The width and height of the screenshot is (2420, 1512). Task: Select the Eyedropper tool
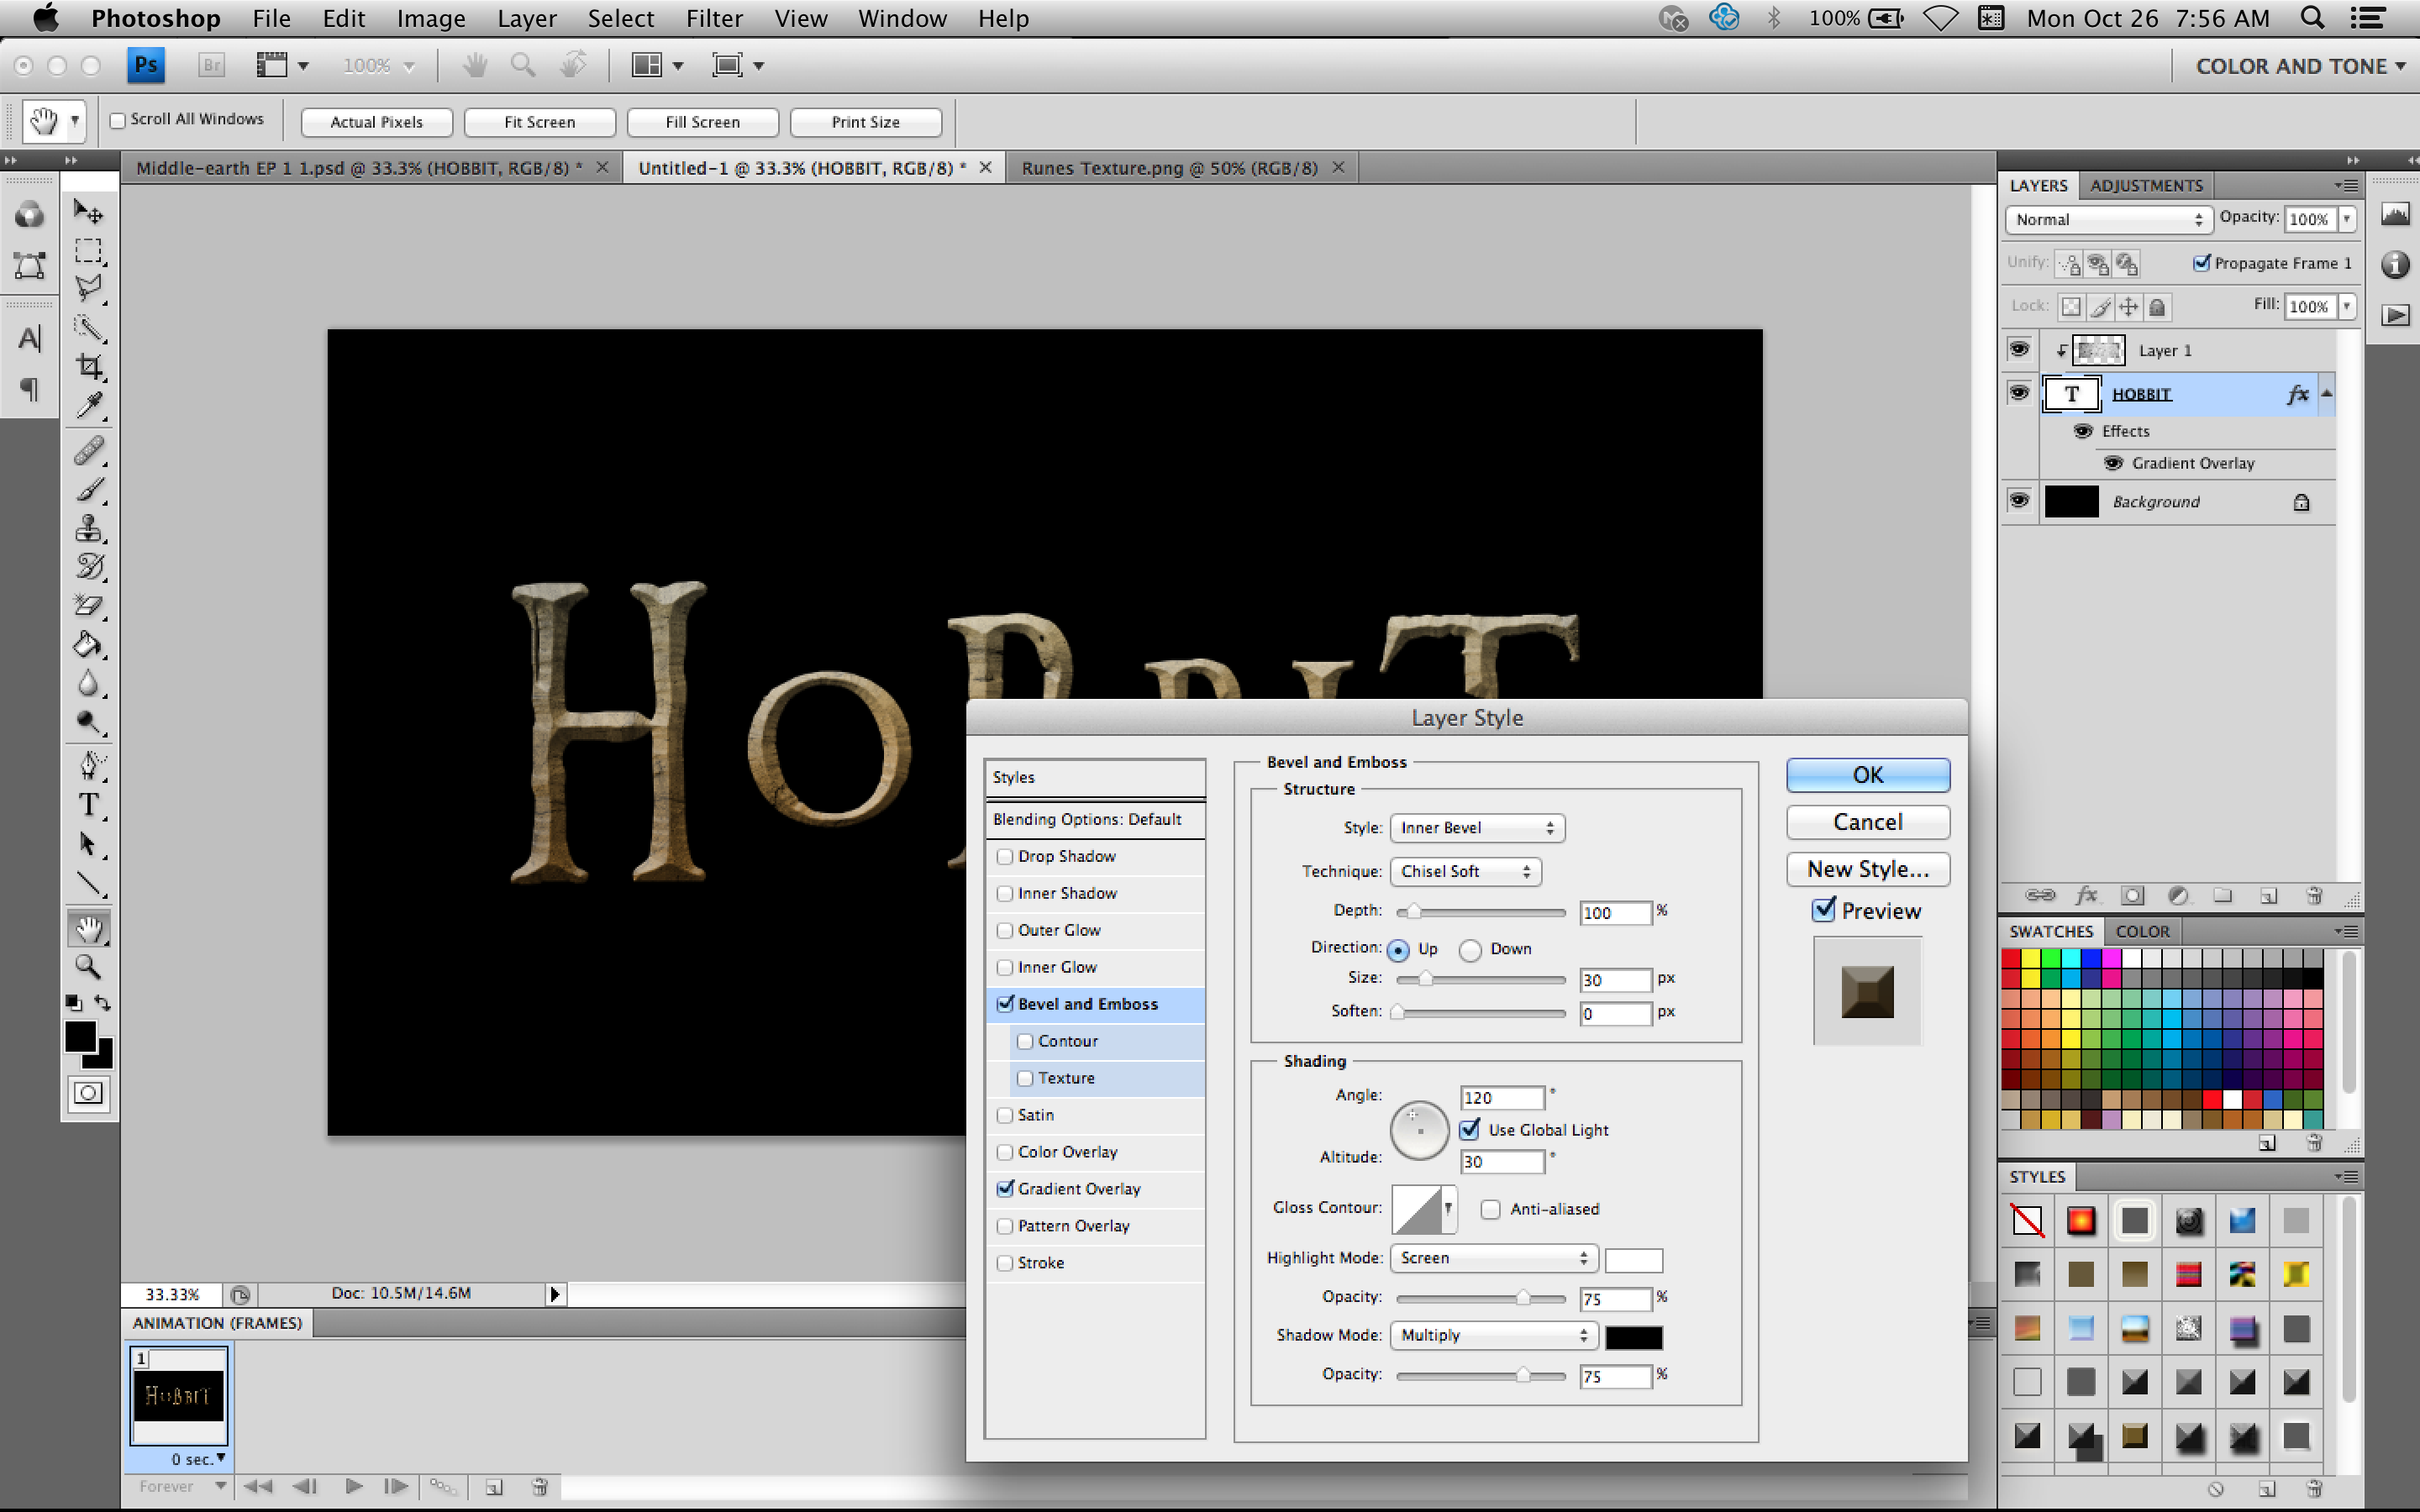[89, 405]
